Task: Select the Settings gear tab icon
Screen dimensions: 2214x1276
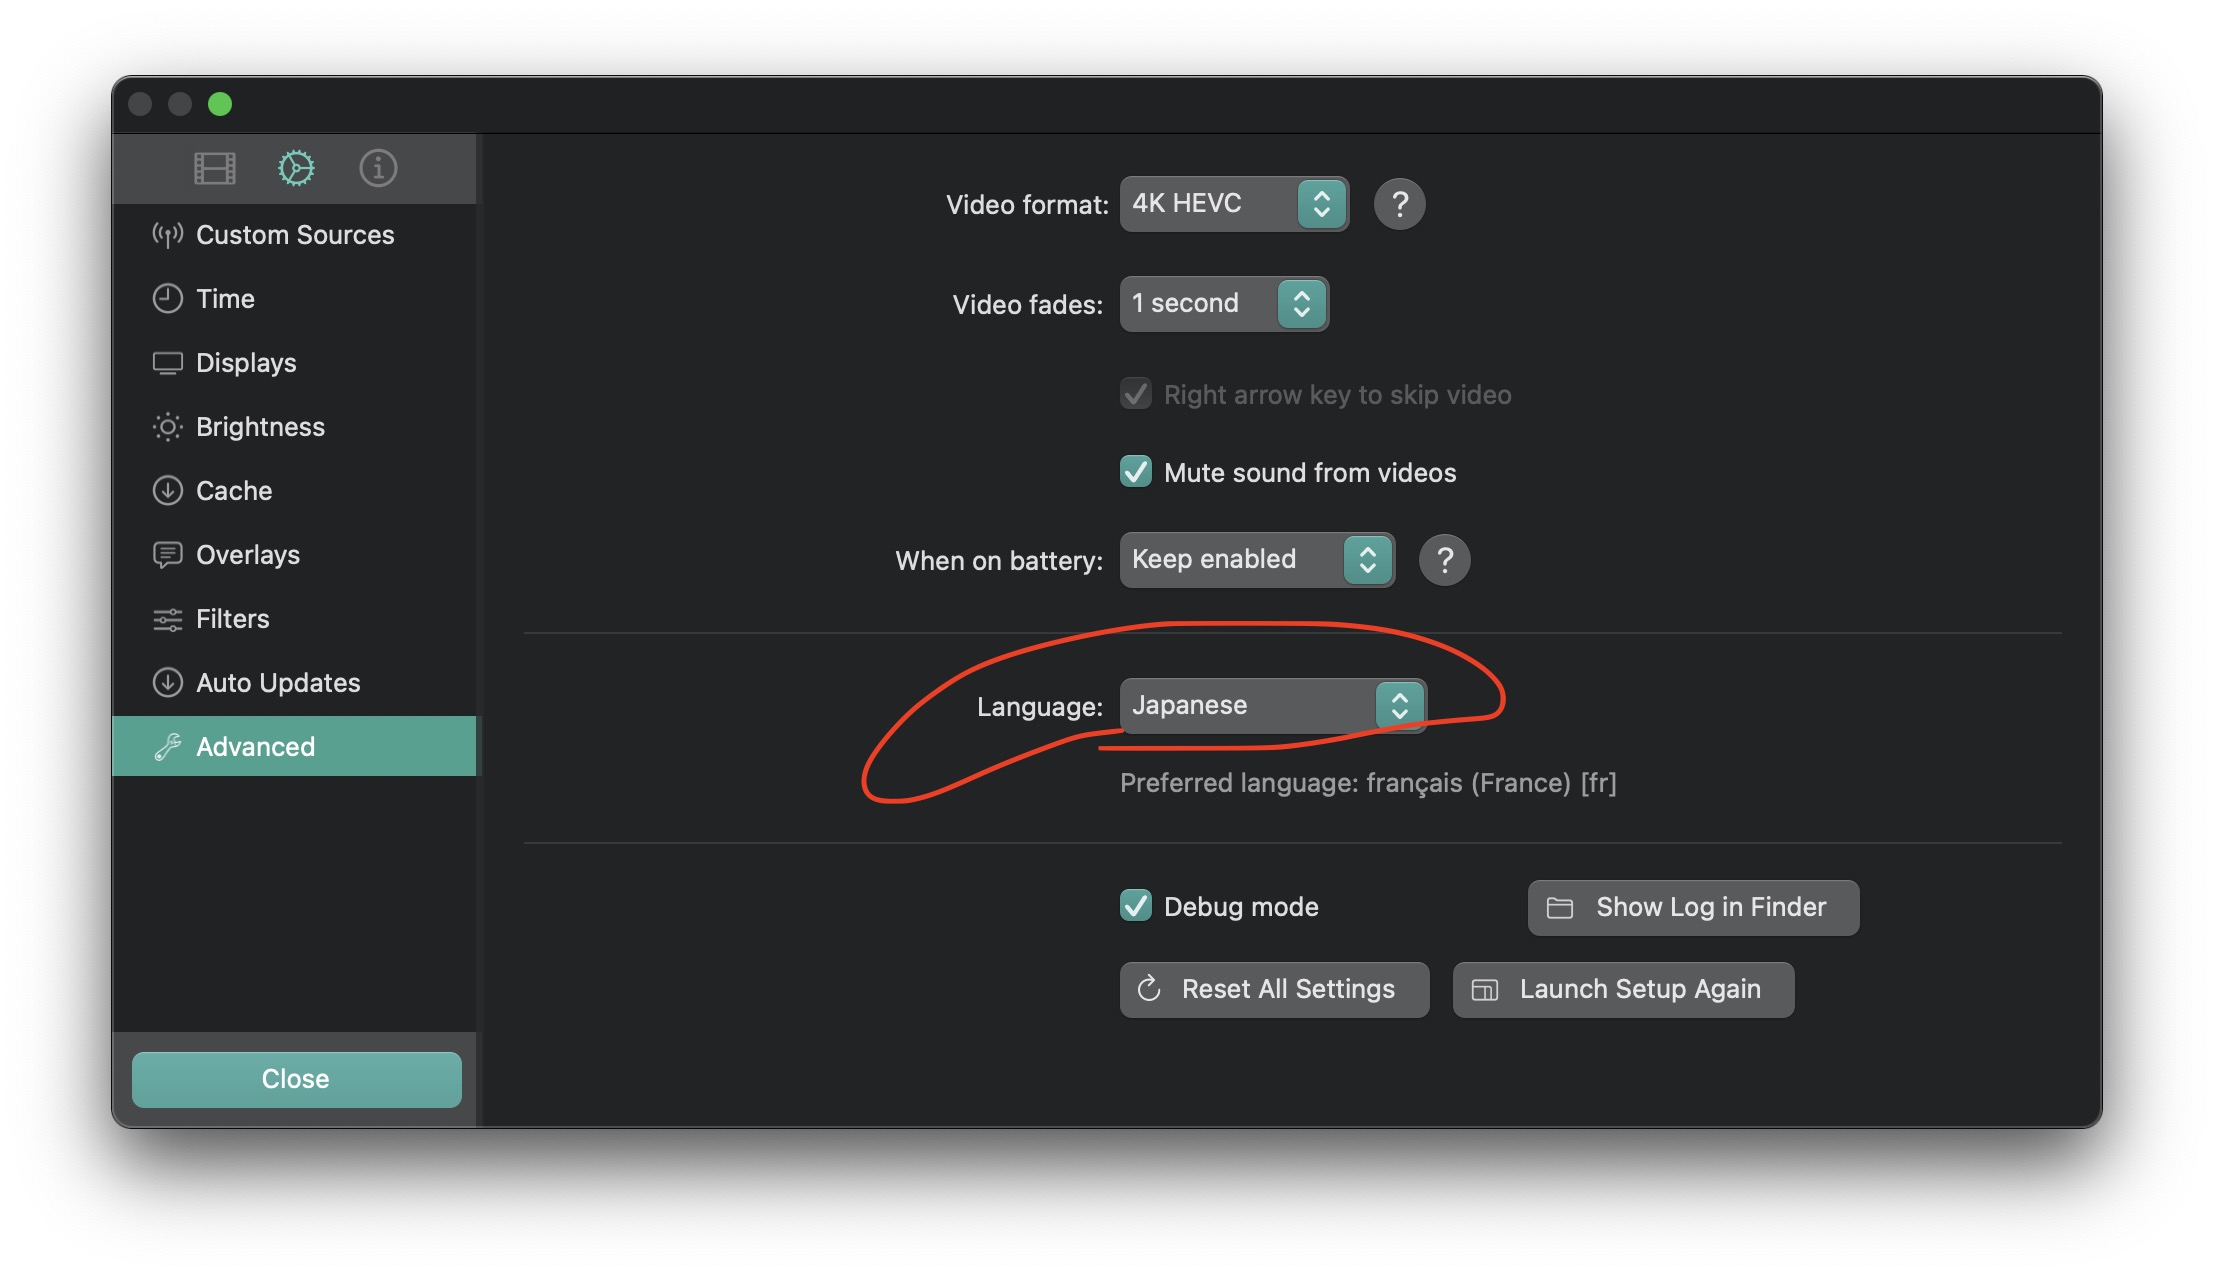Action: click(296, 168)
